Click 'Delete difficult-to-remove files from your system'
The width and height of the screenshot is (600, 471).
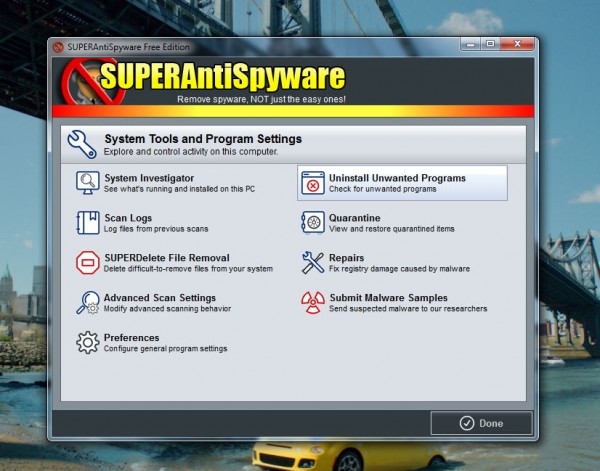(188, 269)
